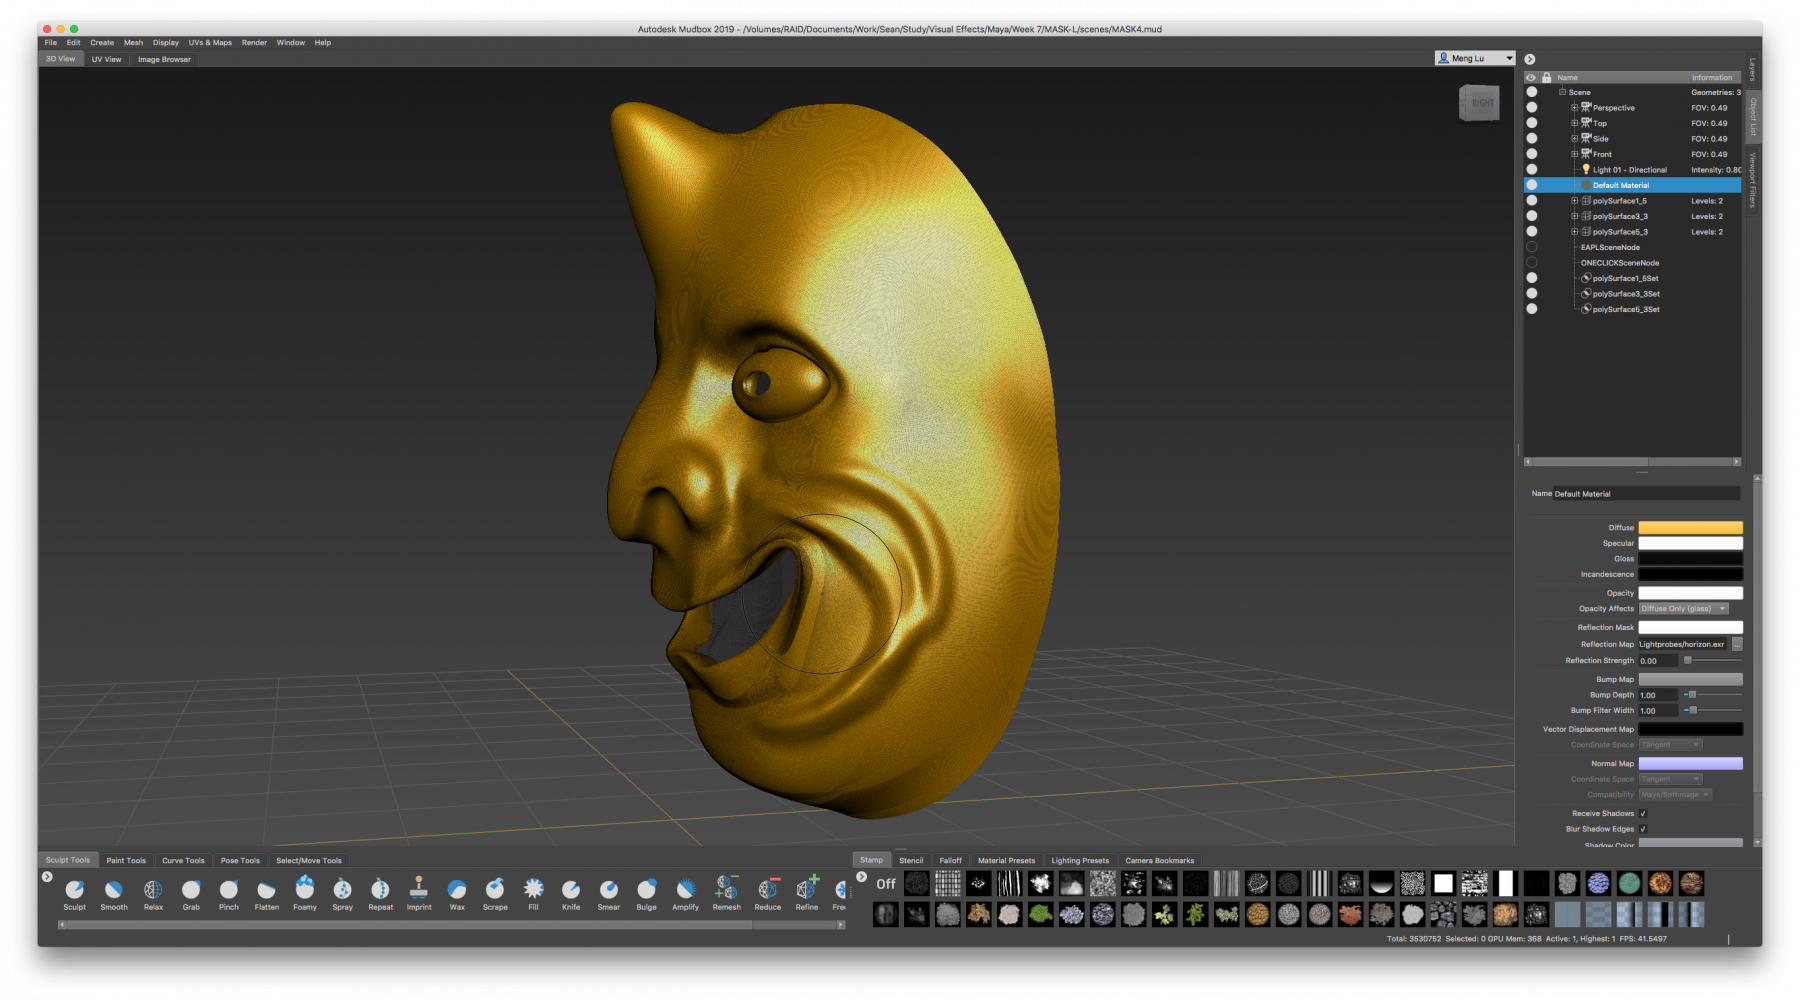Toggle visibility of polySurface5_3
Image resolution: width=1800 pixels, height=1000 pixels.
click(1531, 231)
